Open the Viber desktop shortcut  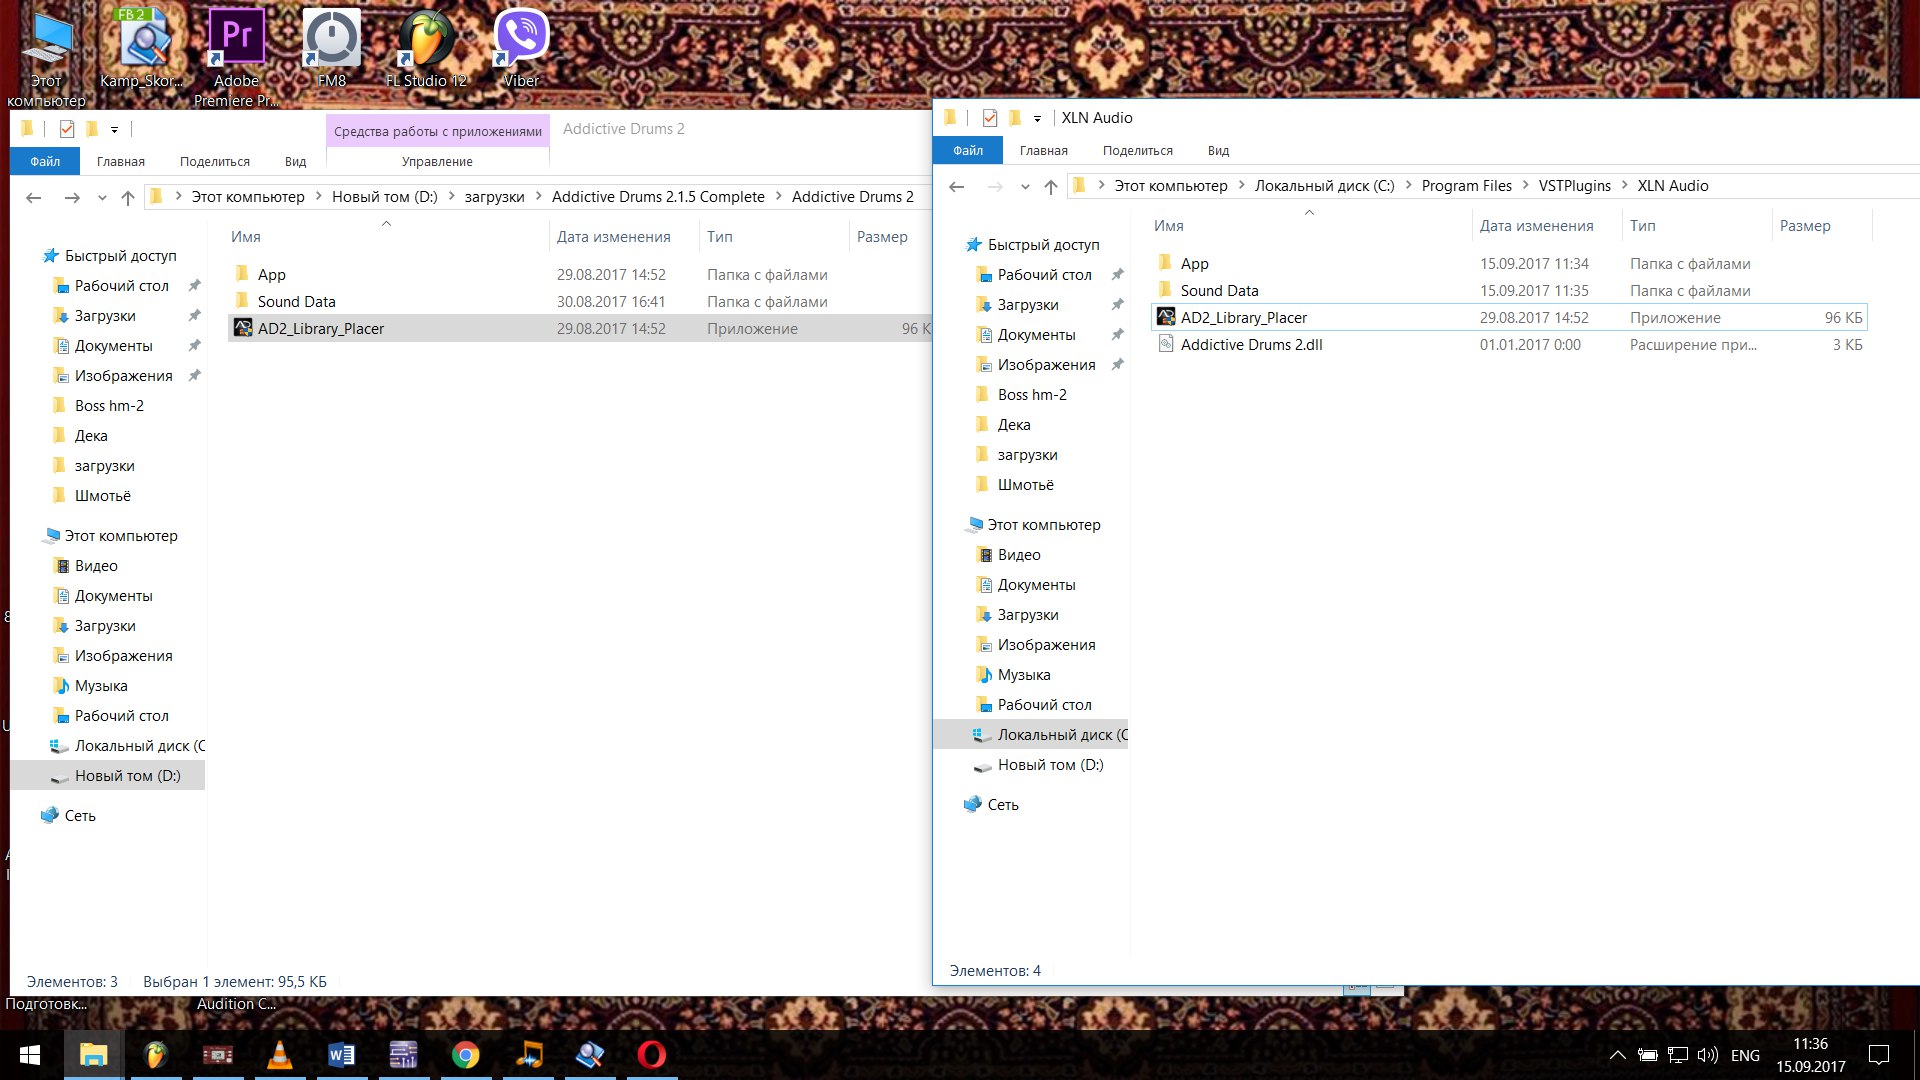click(521, 47)
